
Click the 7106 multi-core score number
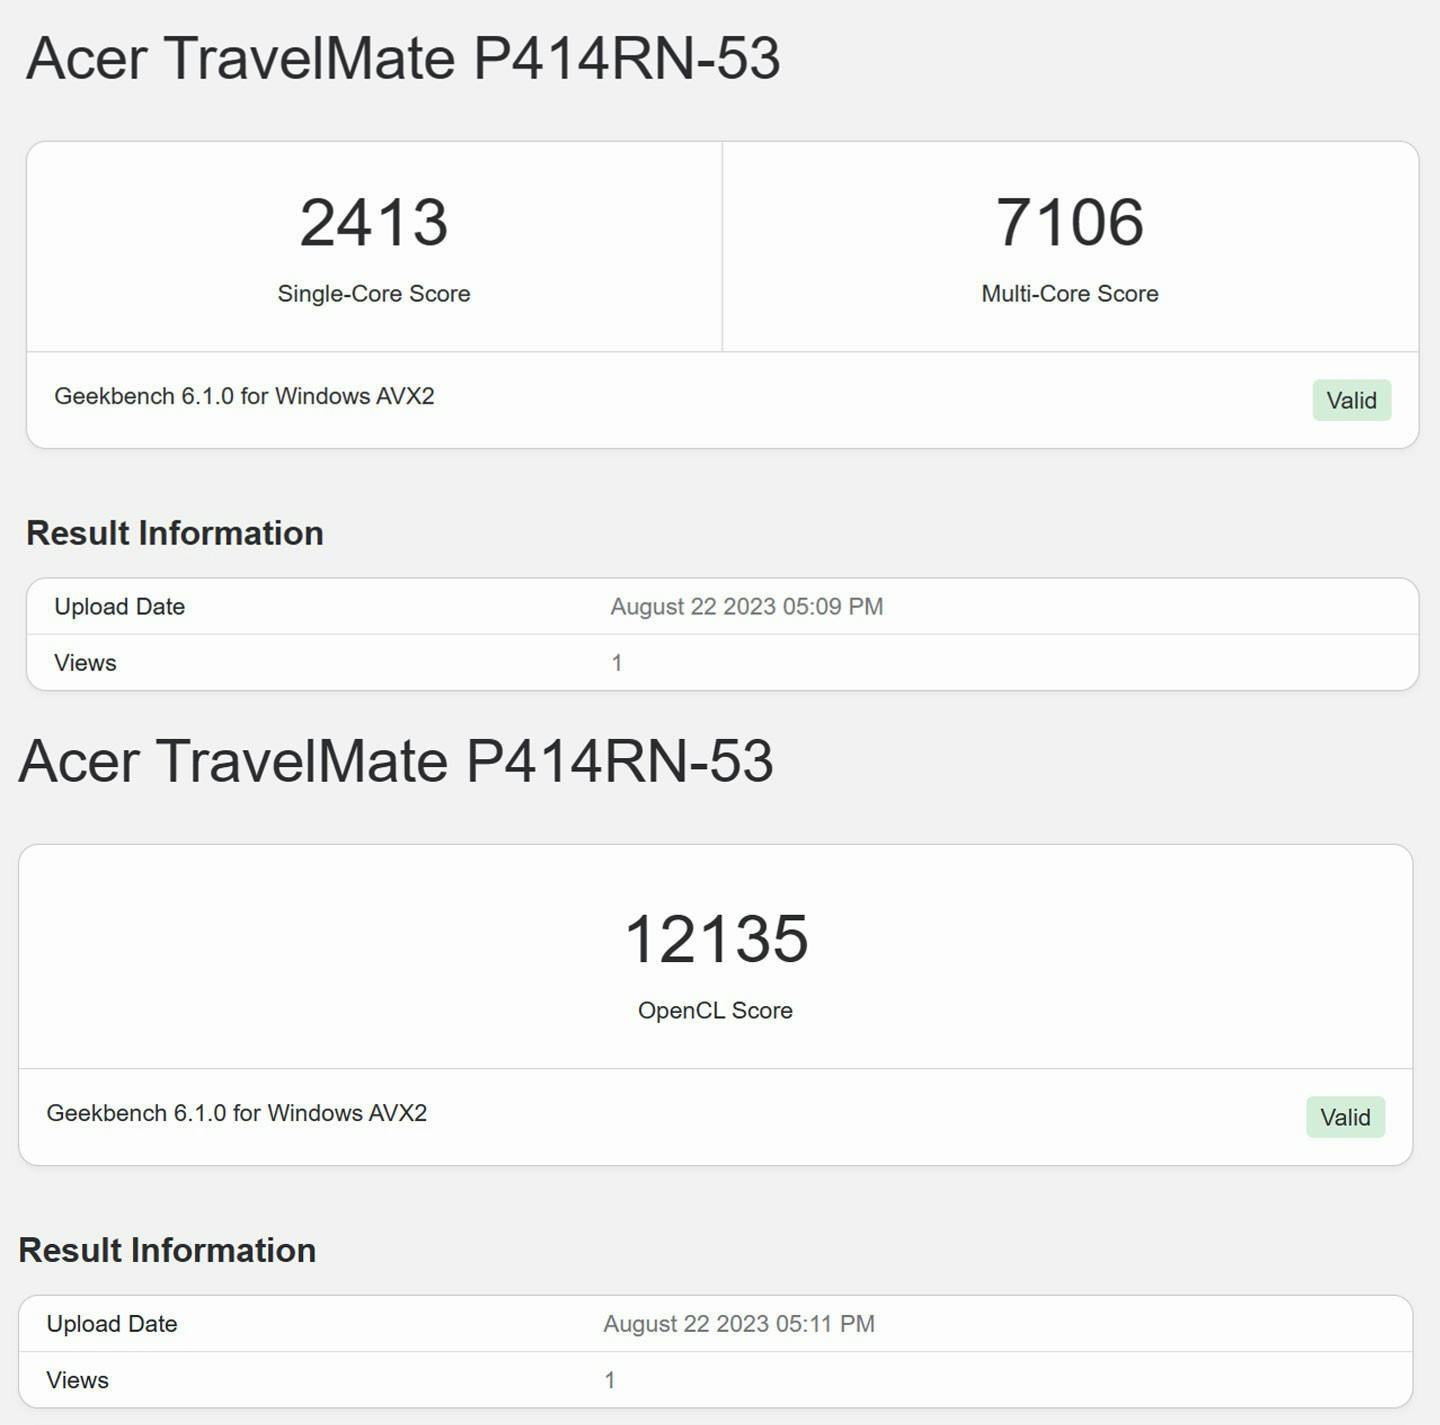1069,222
